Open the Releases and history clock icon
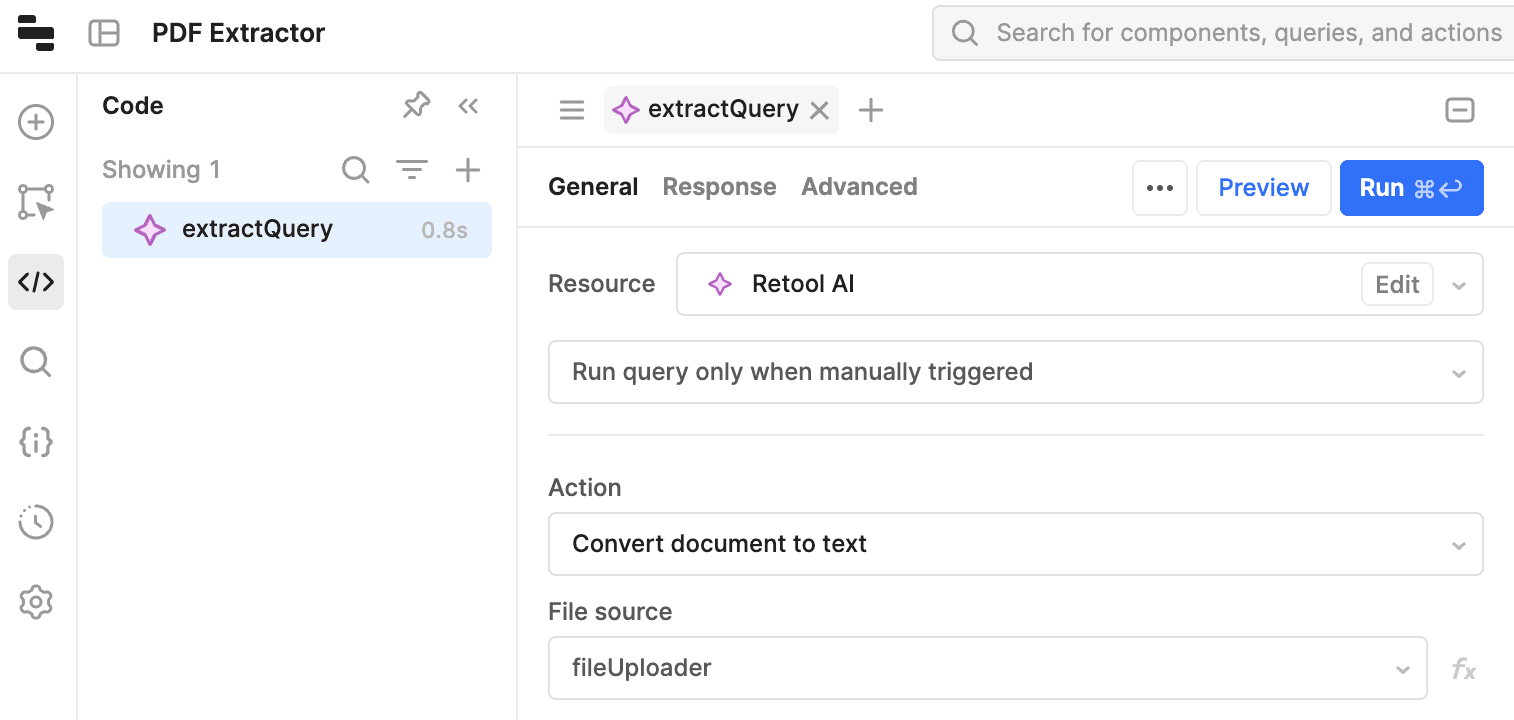Screen dimensions: 1514x720 pos(36,522)
